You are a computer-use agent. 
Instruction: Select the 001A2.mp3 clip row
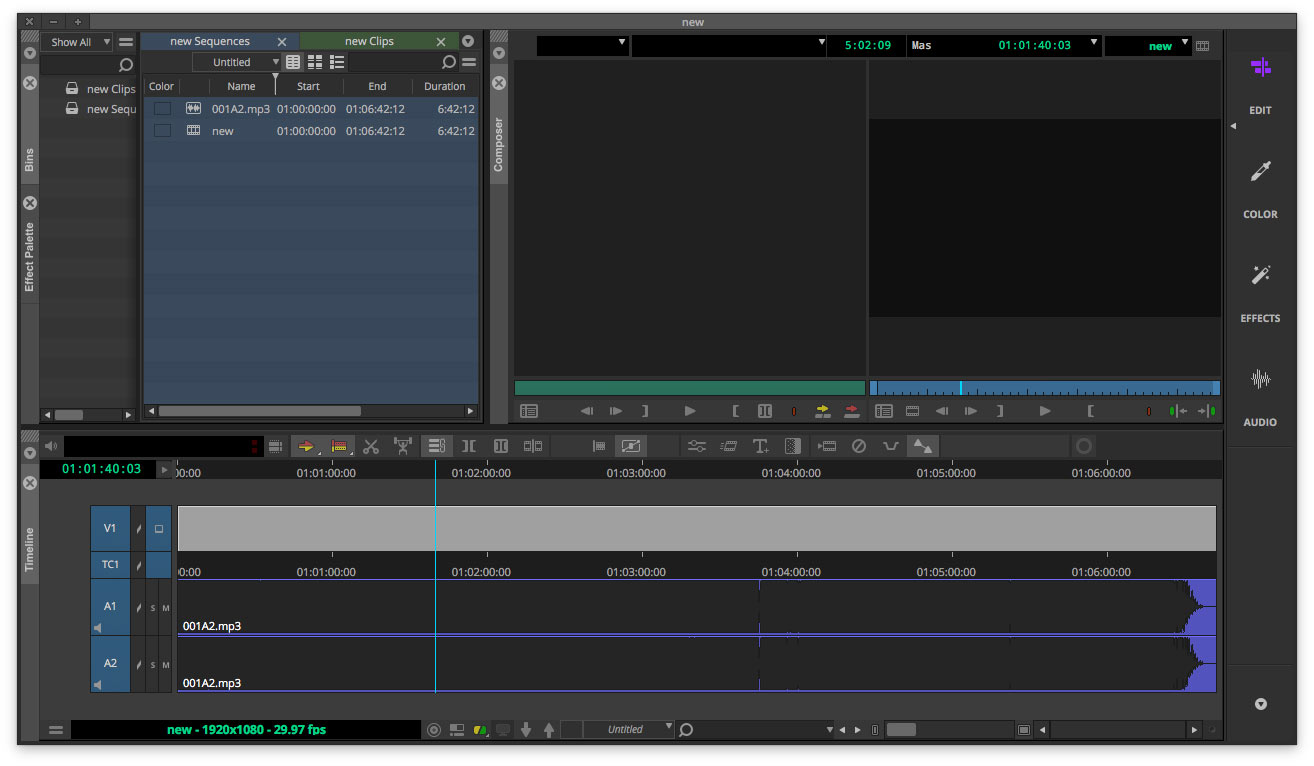310,109
